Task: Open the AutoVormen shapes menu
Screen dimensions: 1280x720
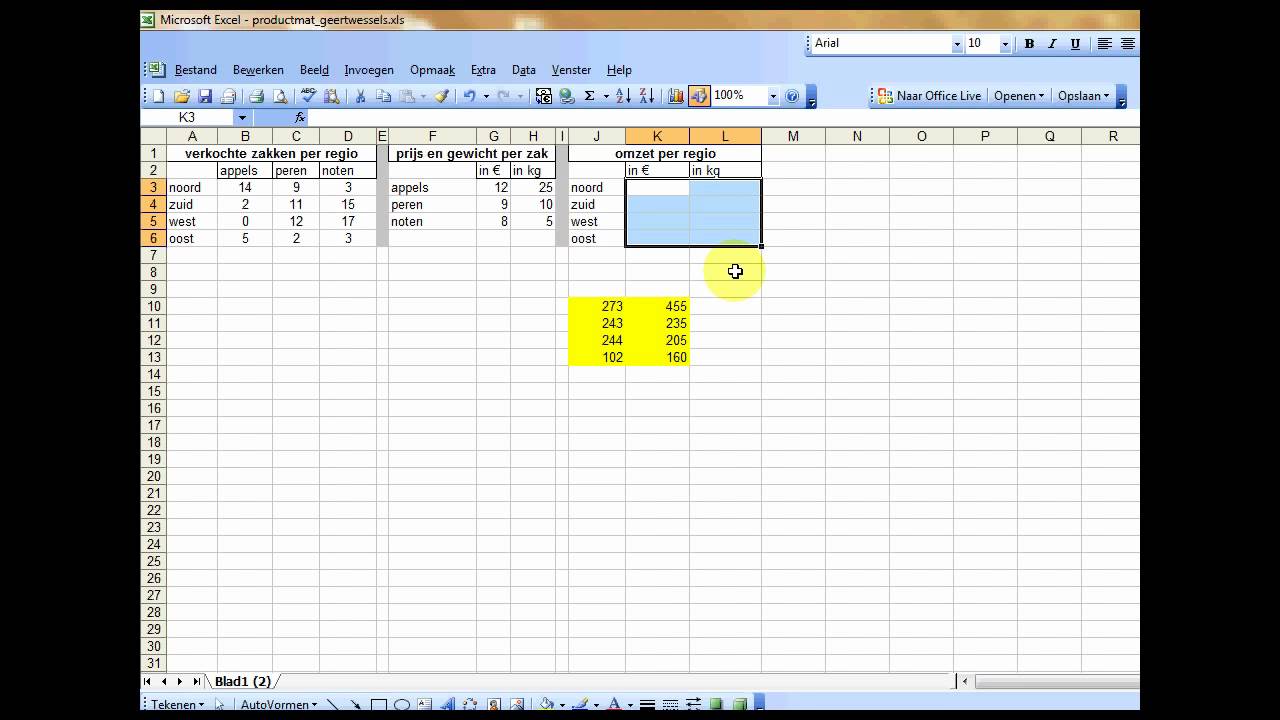Action: point(279,705)
